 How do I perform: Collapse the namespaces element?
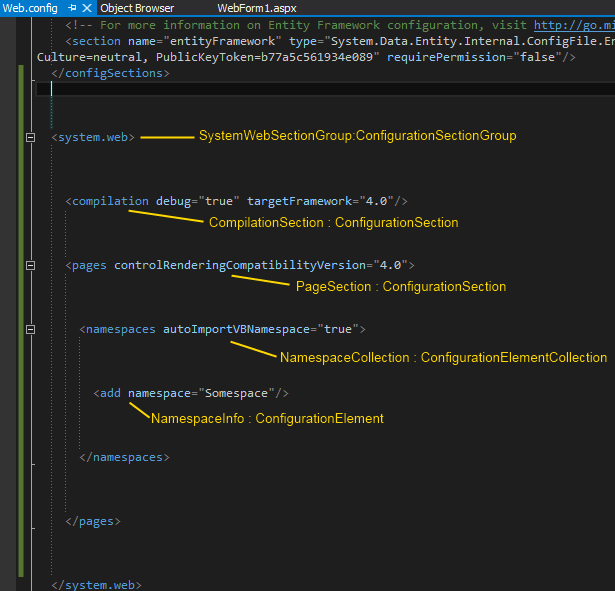[31, 329]
